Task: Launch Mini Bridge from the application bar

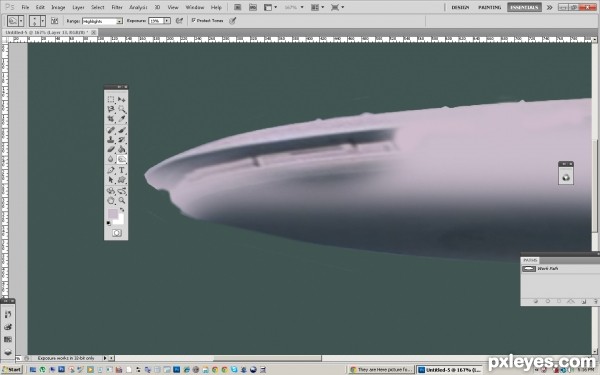Action: (253, 7)
